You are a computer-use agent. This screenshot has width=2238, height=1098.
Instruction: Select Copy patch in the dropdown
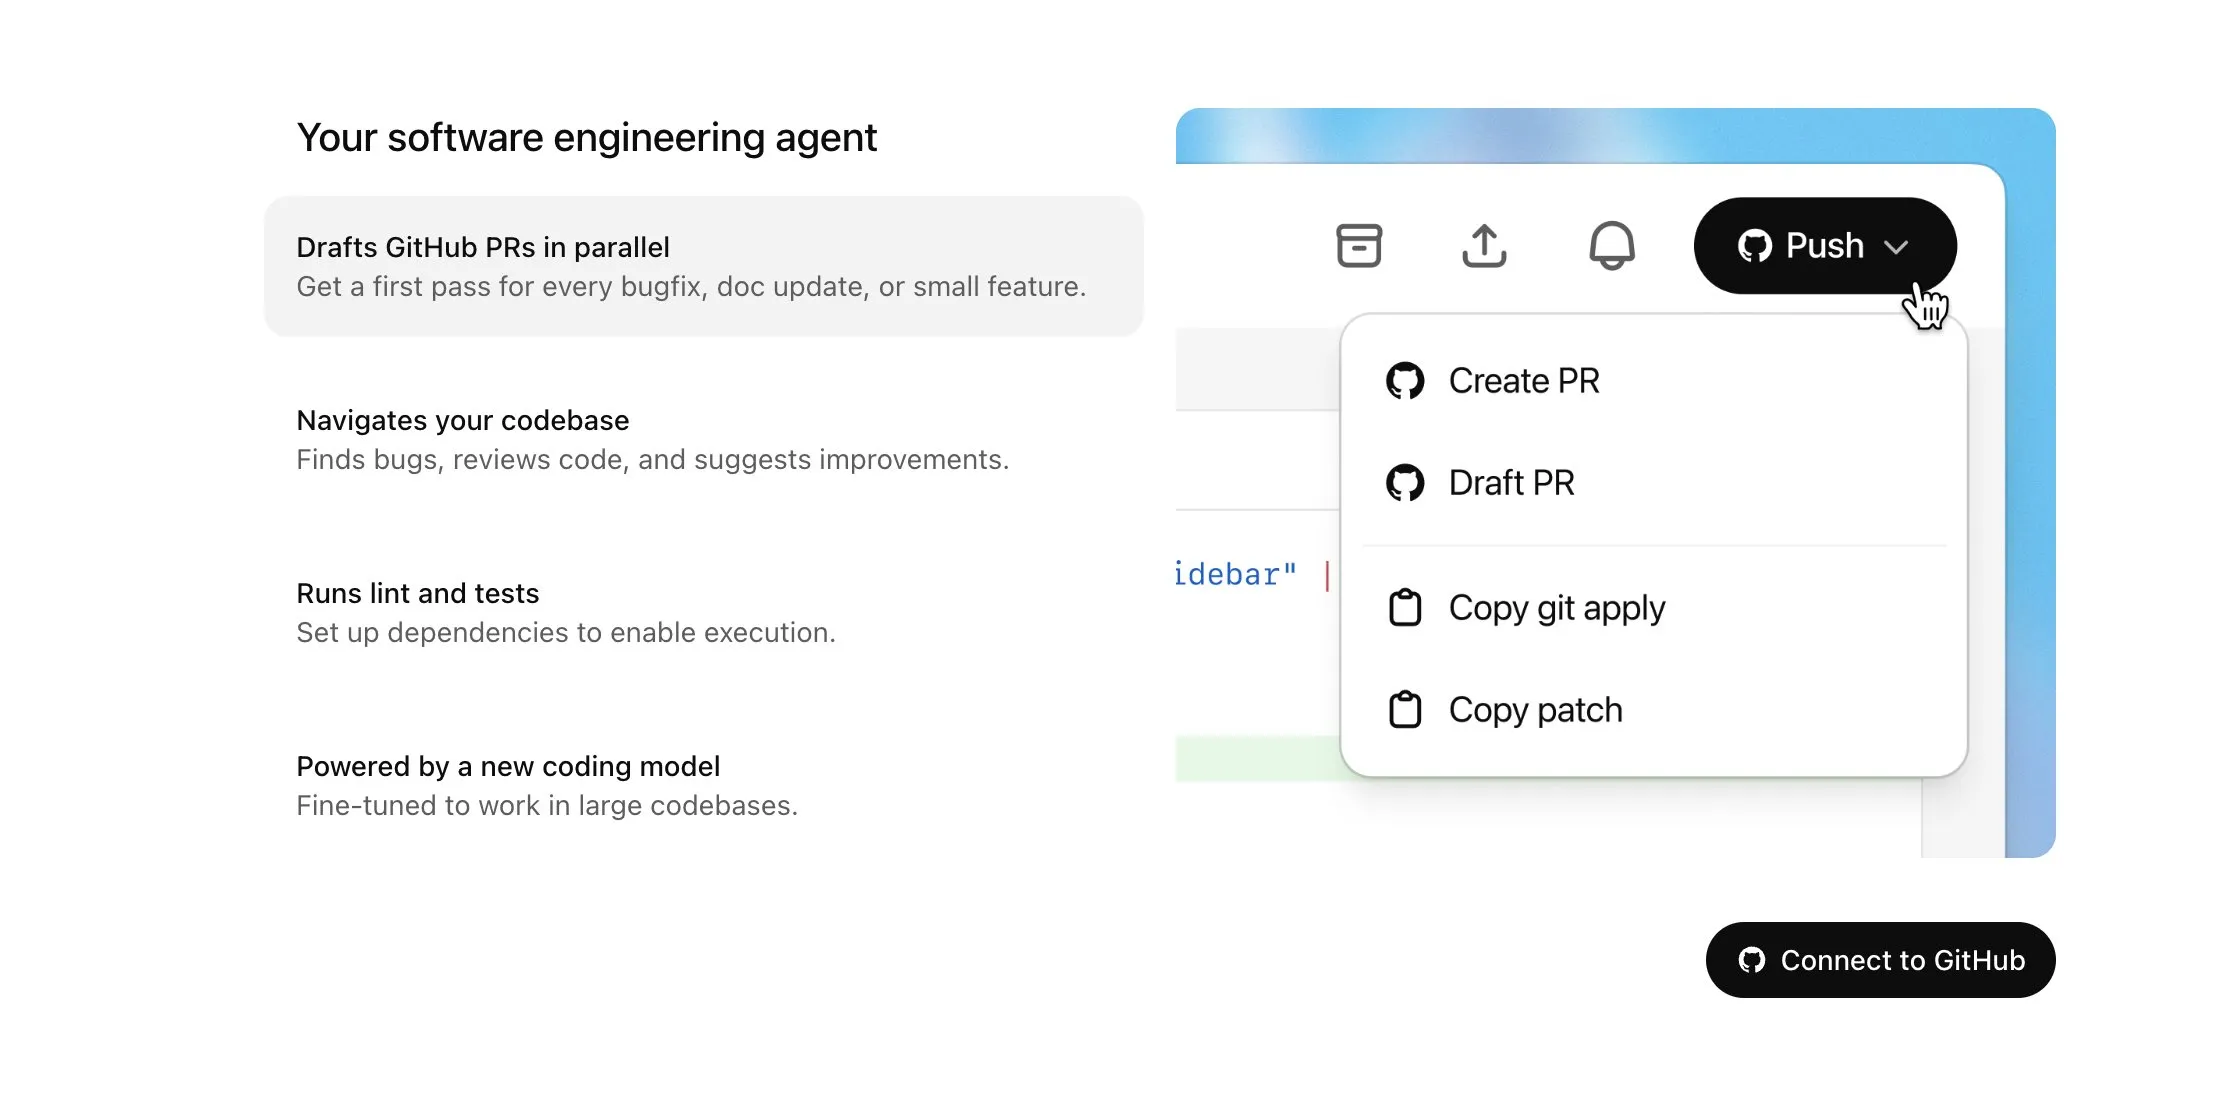click(x=1653, y=710)
